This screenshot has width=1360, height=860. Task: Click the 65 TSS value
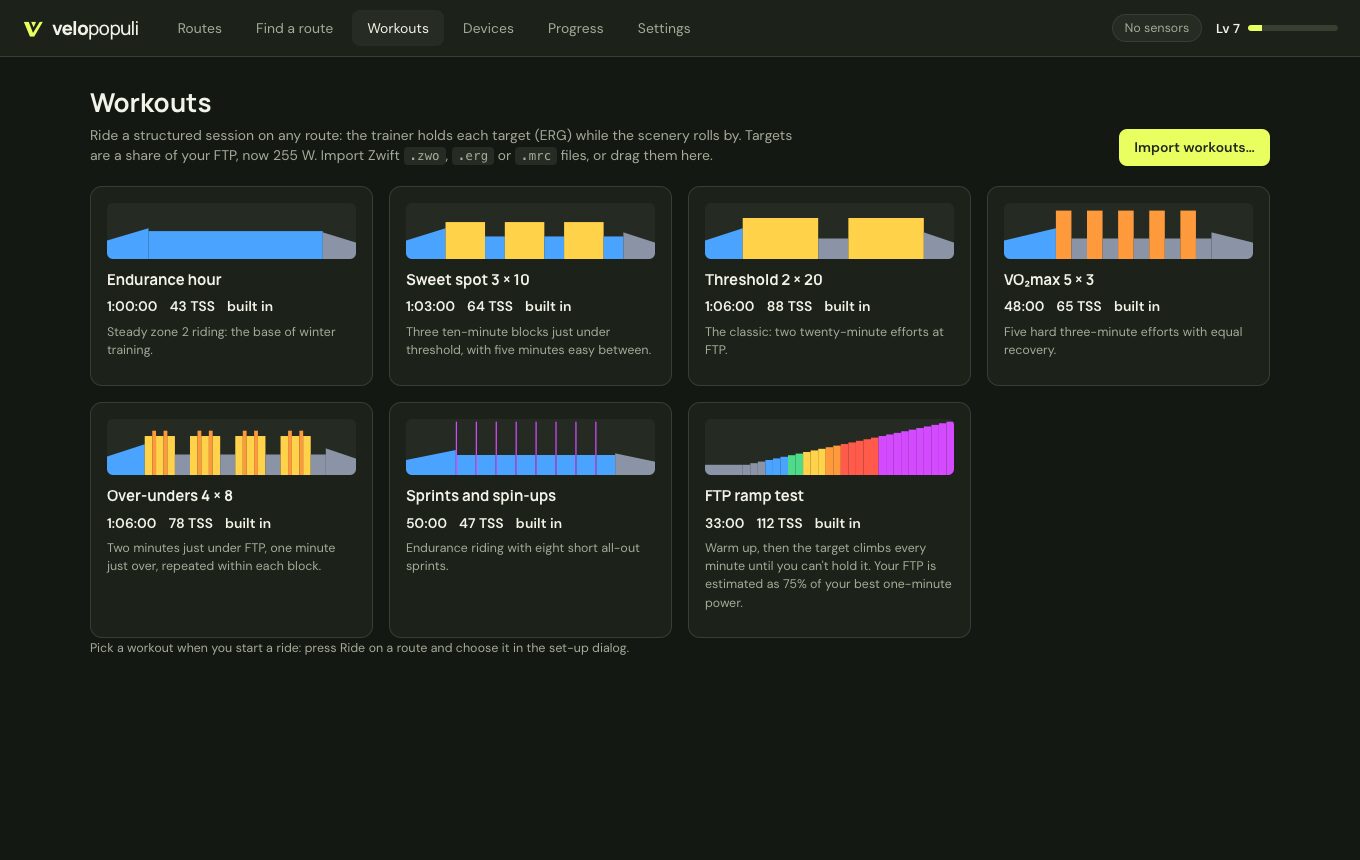pos(1079,306)
